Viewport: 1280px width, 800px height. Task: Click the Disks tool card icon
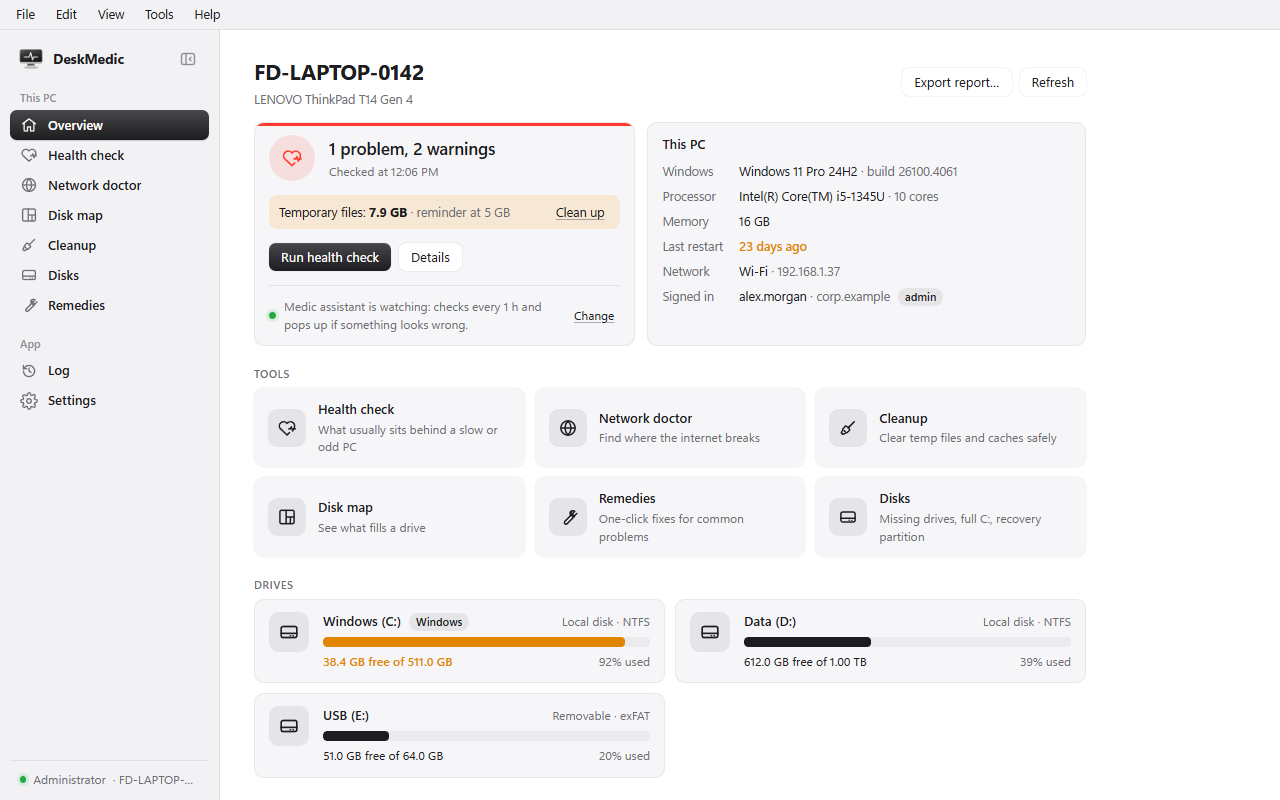coord(848,517)
